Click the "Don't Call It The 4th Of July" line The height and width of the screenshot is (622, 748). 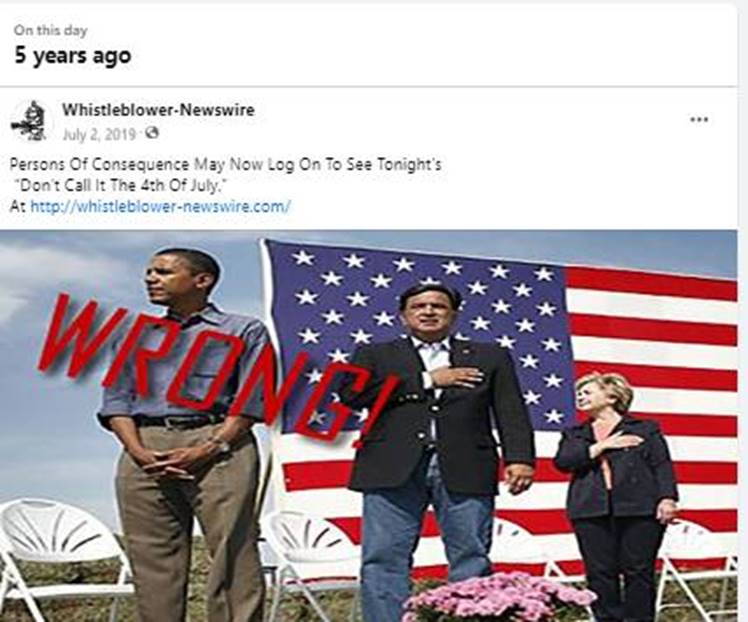click(119, 186)
